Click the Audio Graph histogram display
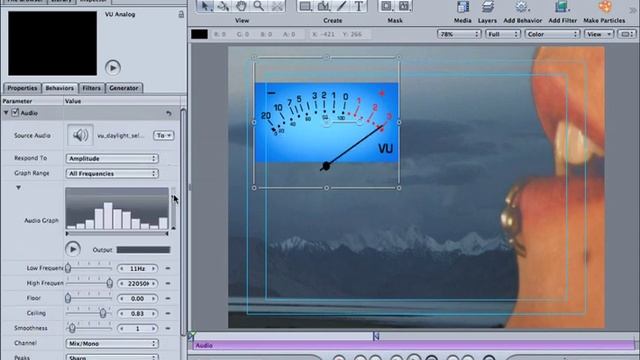The image size is (640, 360). [x=117, y=209]
